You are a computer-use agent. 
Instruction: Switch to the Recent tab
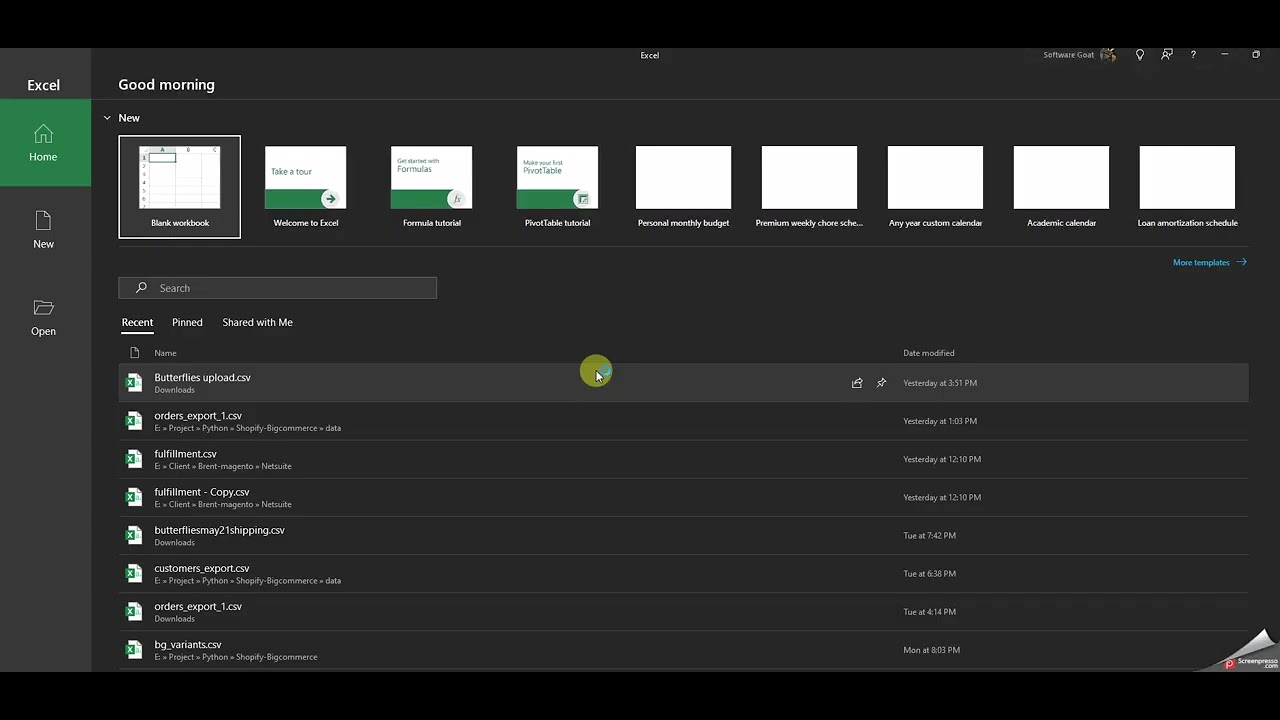[x=137, y=322]
